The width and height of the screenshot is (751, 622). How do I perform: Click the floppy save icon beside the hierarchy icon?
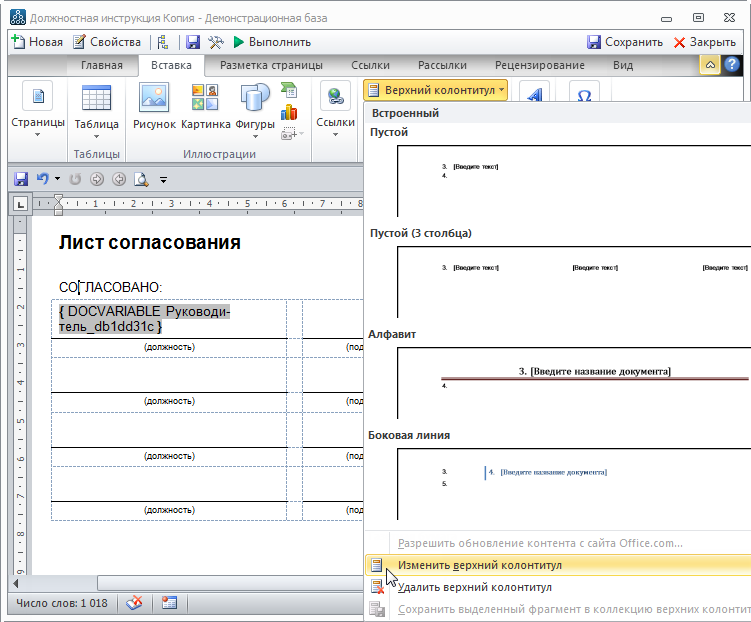click(x=193, y=42)
